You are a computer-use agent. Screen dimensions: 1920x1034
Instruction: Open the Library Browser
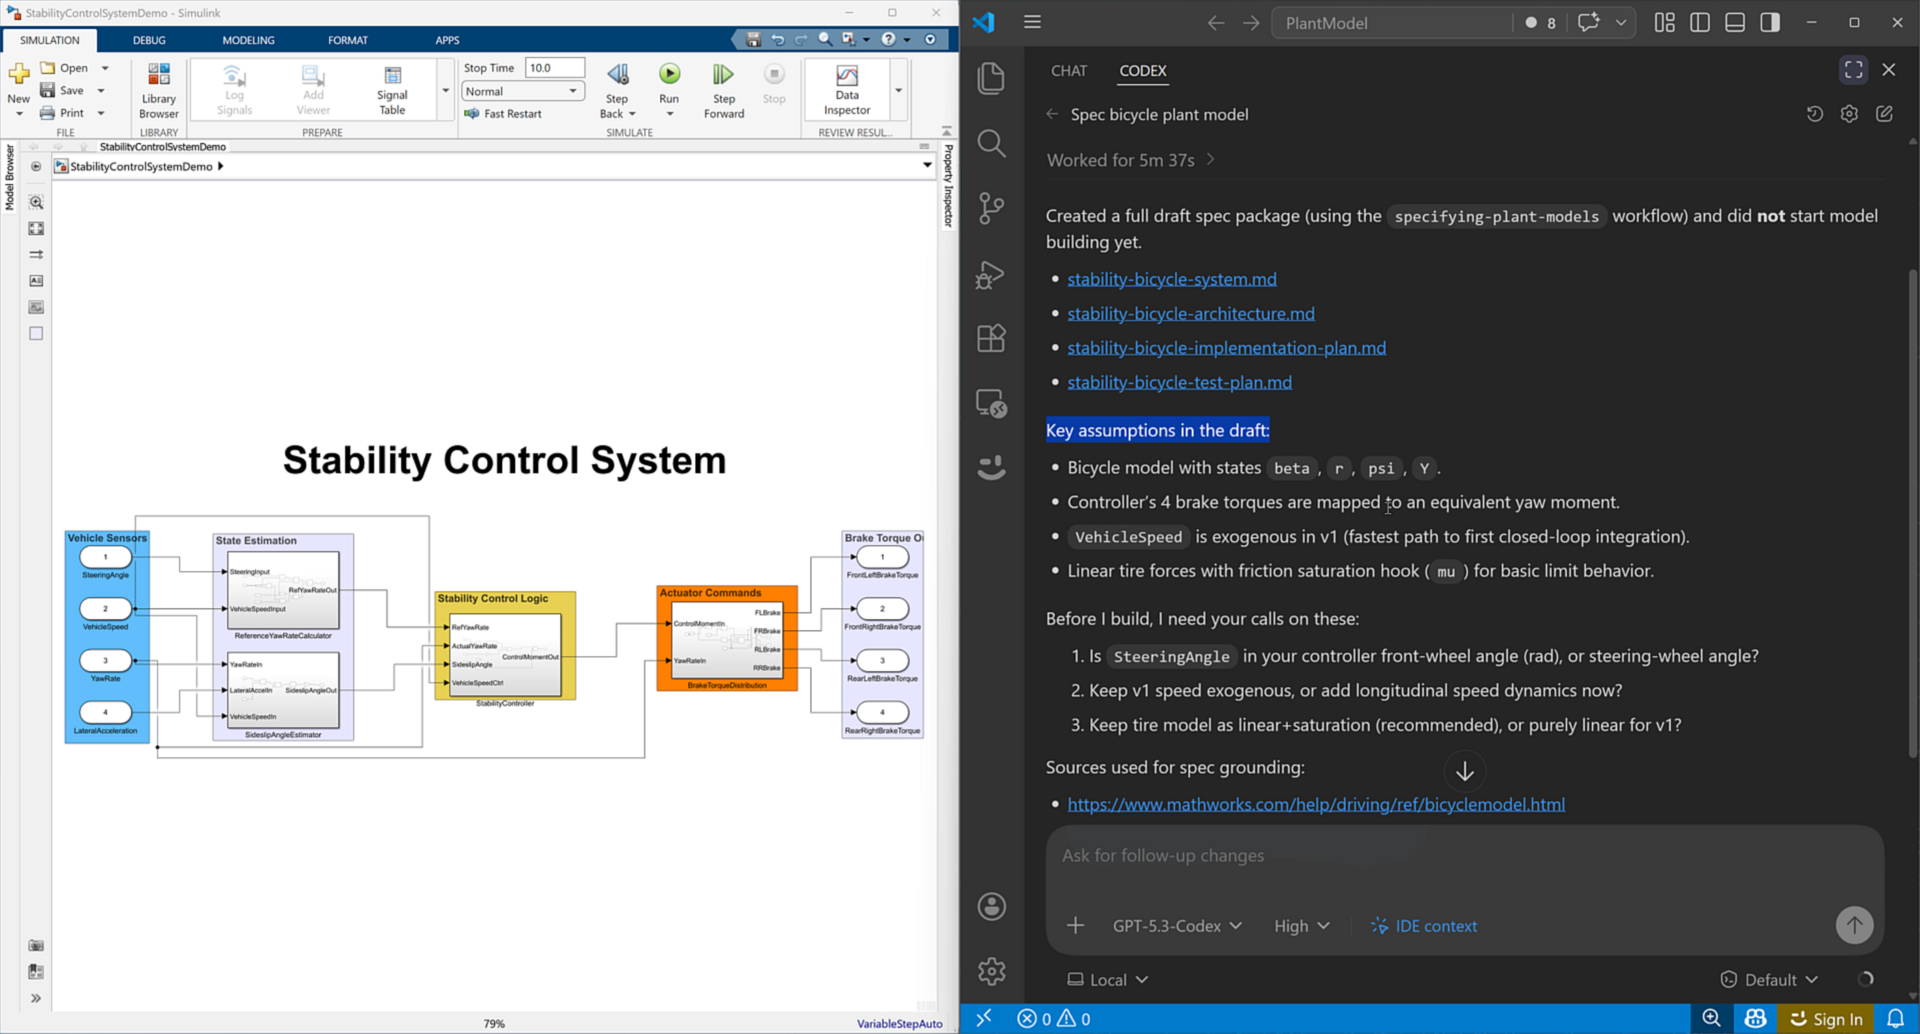(158, 90)
